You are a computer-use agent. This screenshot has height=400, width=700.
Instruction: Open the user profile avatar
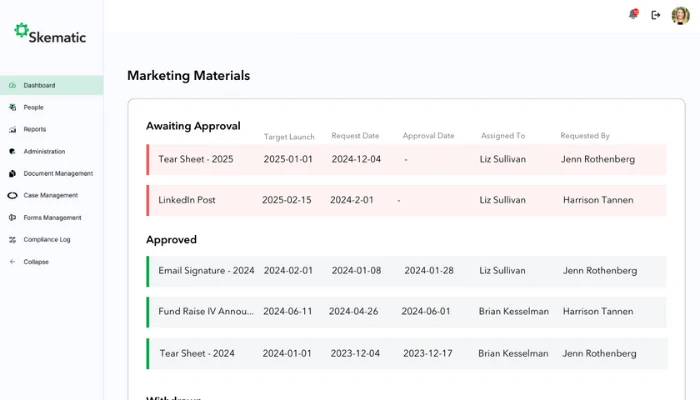pos(680,15)
